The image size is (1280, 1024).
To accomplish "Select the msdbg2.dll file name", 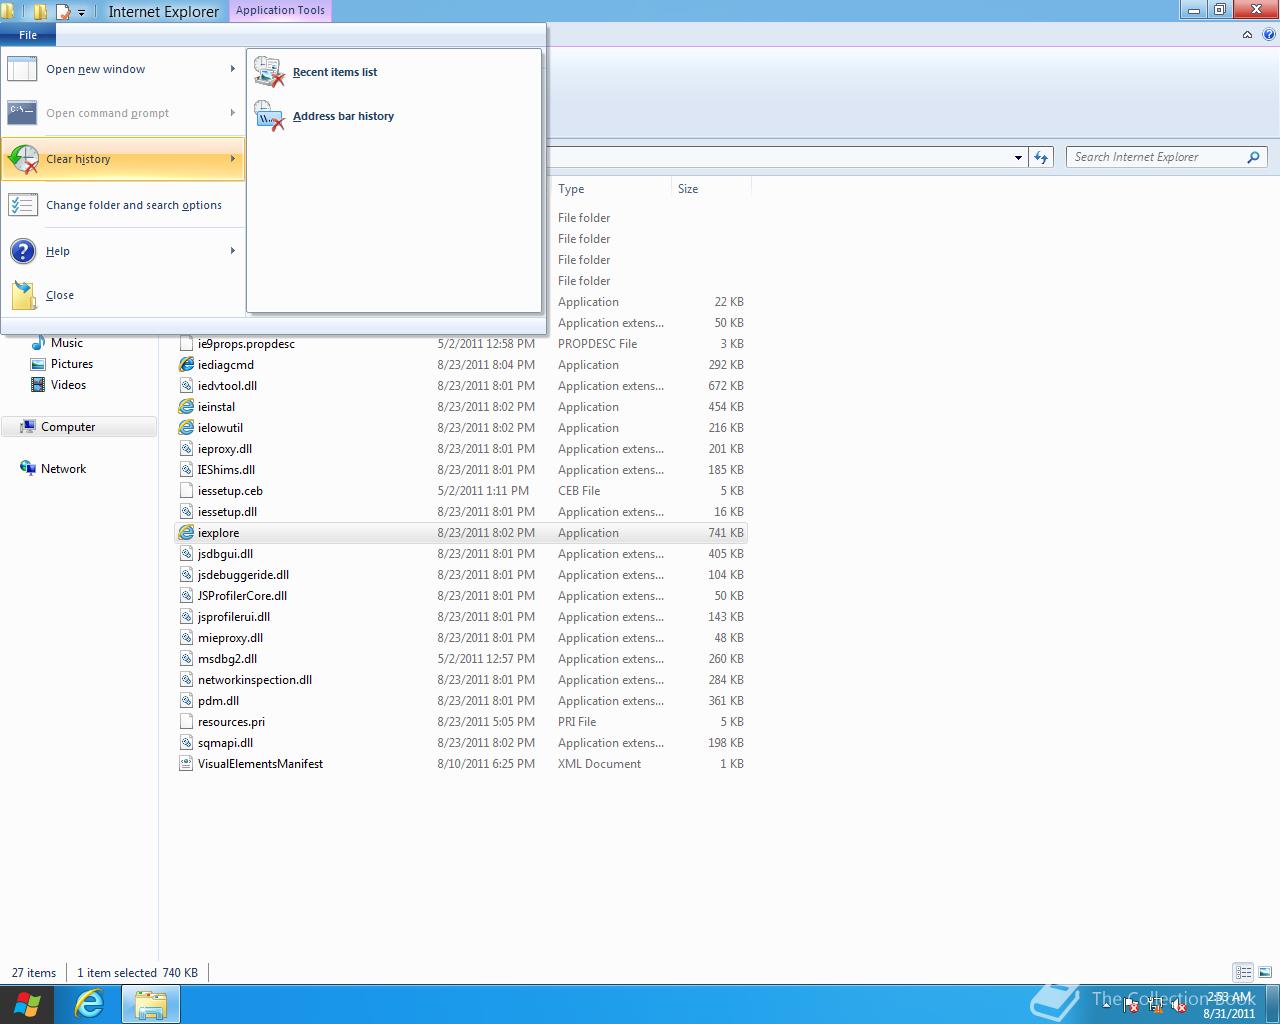I will [x=227, y=659].
